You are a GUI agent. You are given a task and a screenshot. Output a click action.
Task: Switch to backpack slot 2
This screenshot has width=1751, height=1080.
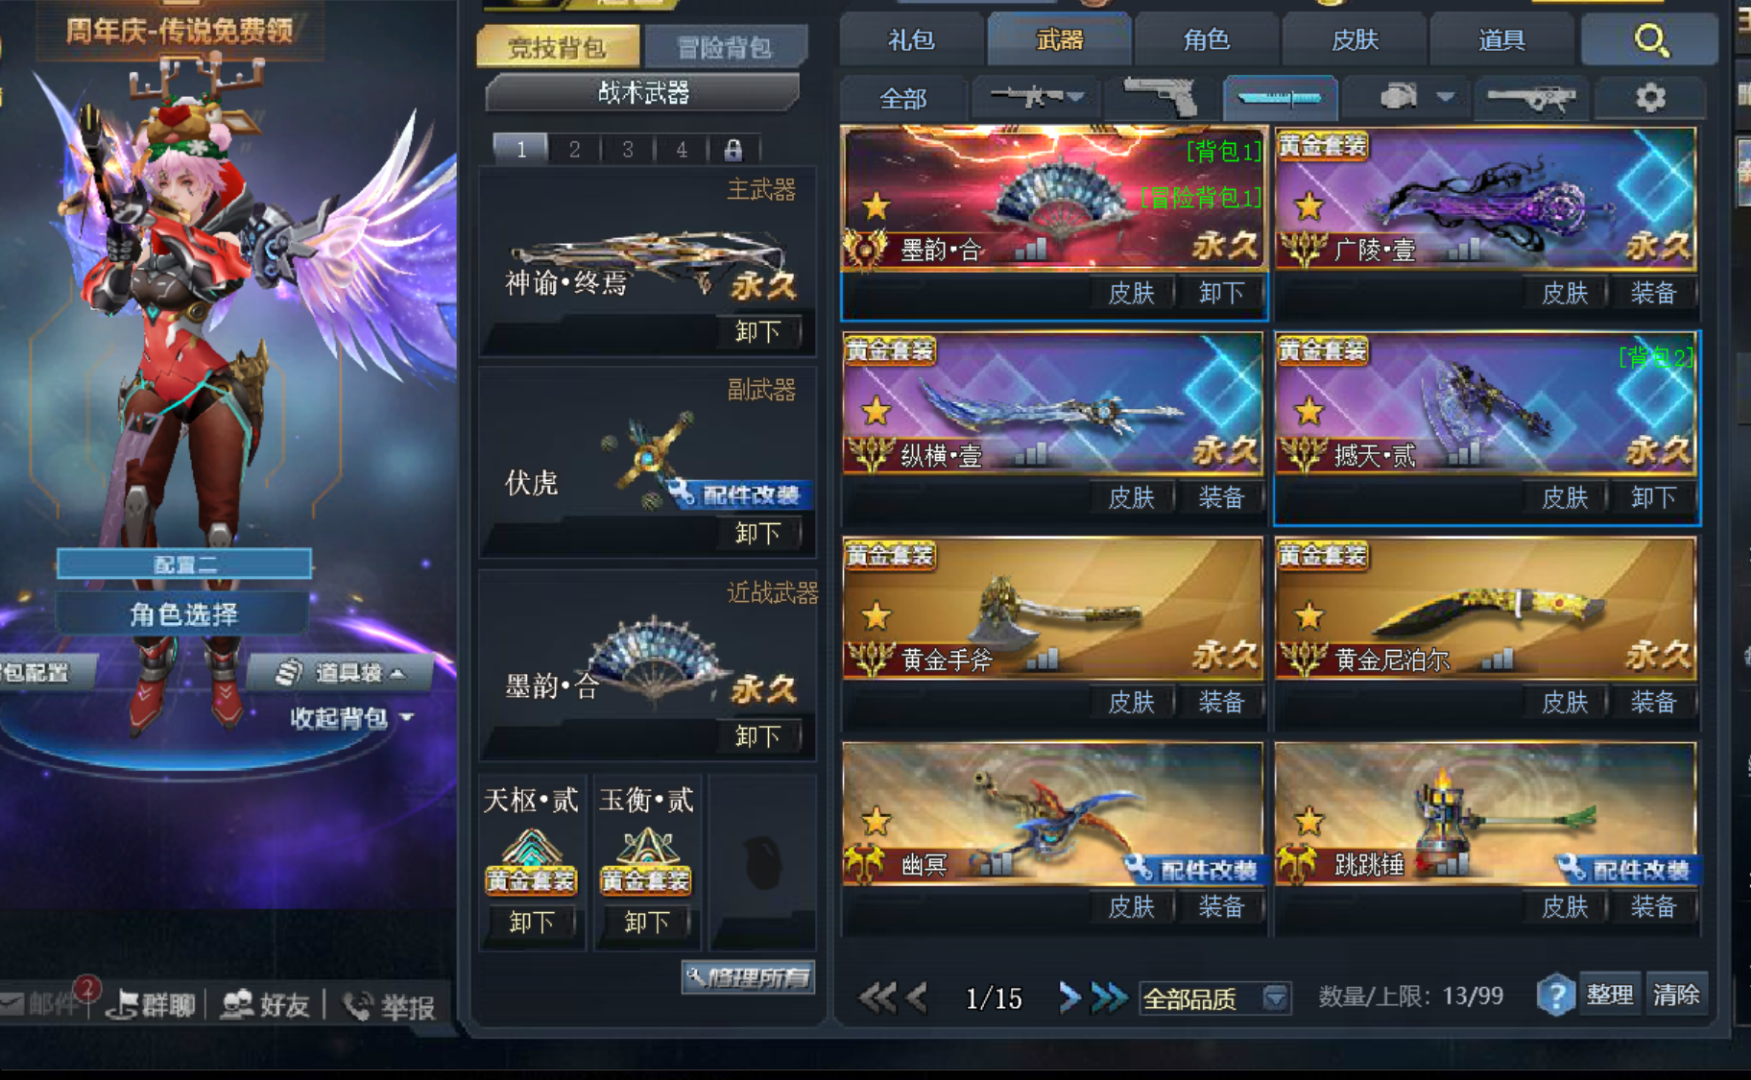click(574, 150)
